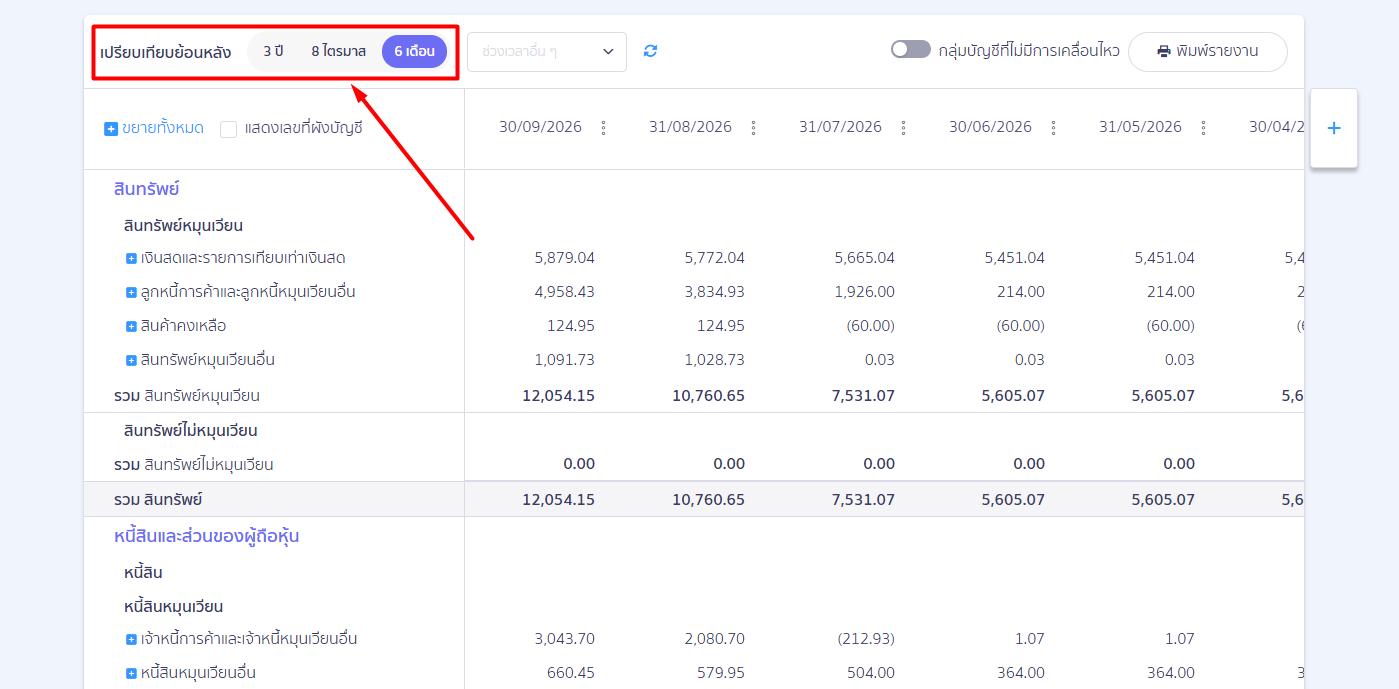Expand the เงินสดและรายการเทียบเท่าเงินสด row
This screenshot has height=689, width=1399.
[x=131, y=258]
